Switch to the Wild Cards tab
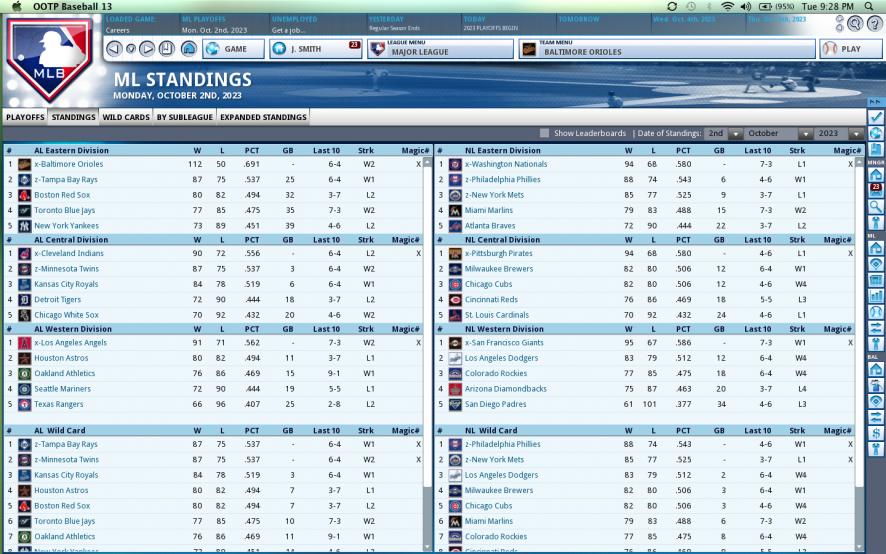The image size is (886, 554). [126, 117]
